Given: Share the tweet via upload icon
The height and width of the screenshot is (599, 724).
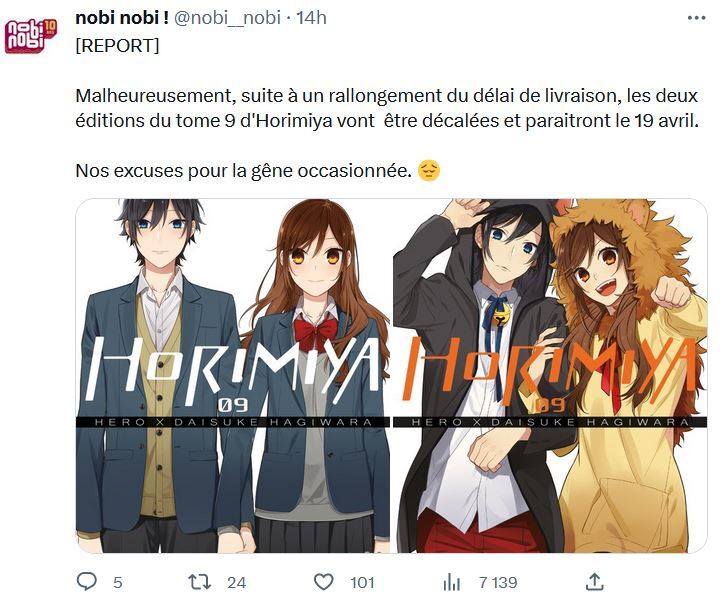Looking at the screenshot, I should (x=594, y=582).
